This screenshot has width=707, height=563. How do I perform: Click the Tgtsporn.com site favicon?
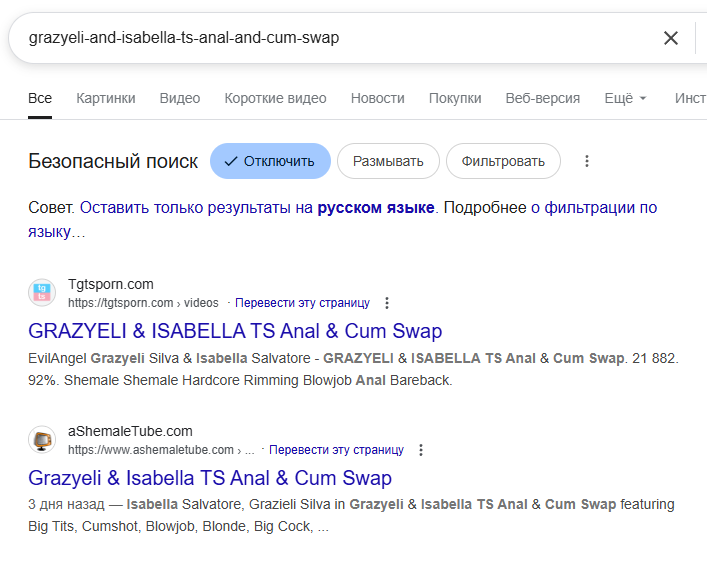(x=42, y=293)
